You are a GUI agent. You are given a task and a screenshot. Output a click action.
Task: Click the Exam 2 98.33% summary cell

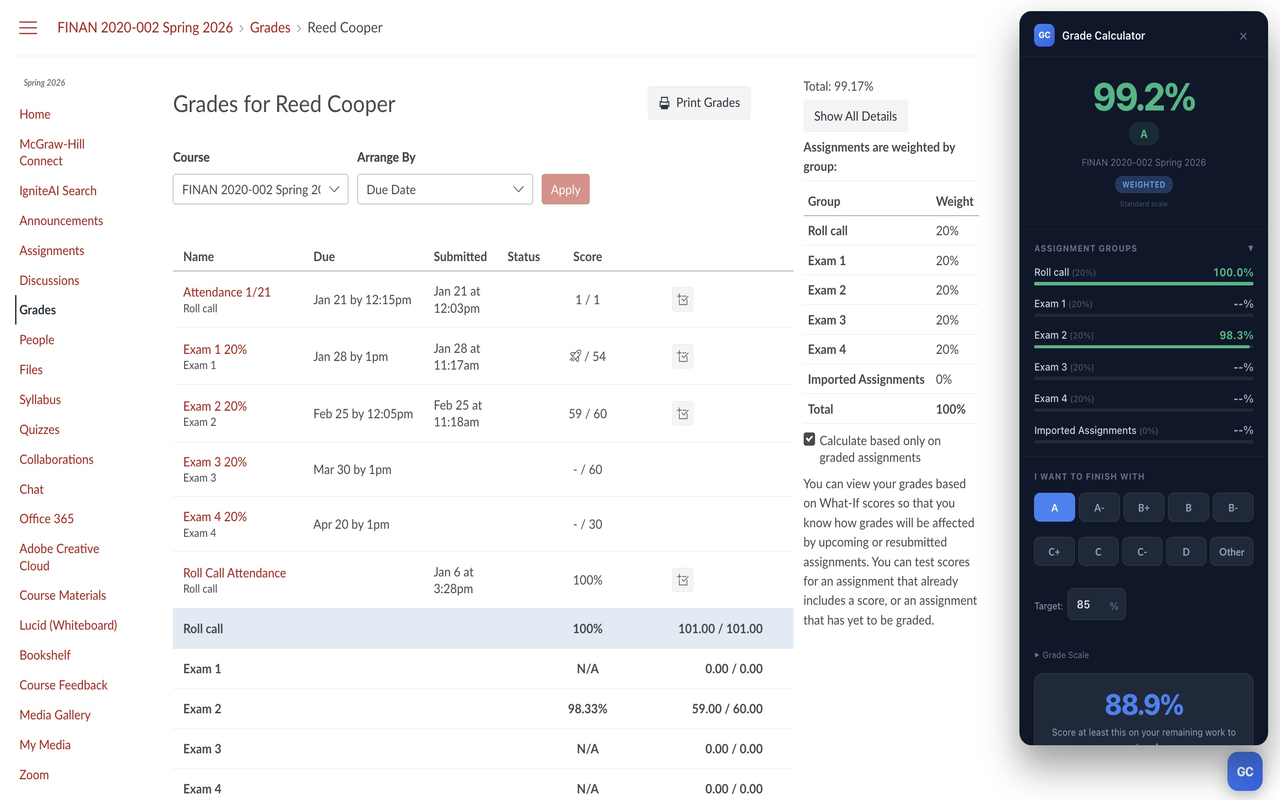(587, 709)
